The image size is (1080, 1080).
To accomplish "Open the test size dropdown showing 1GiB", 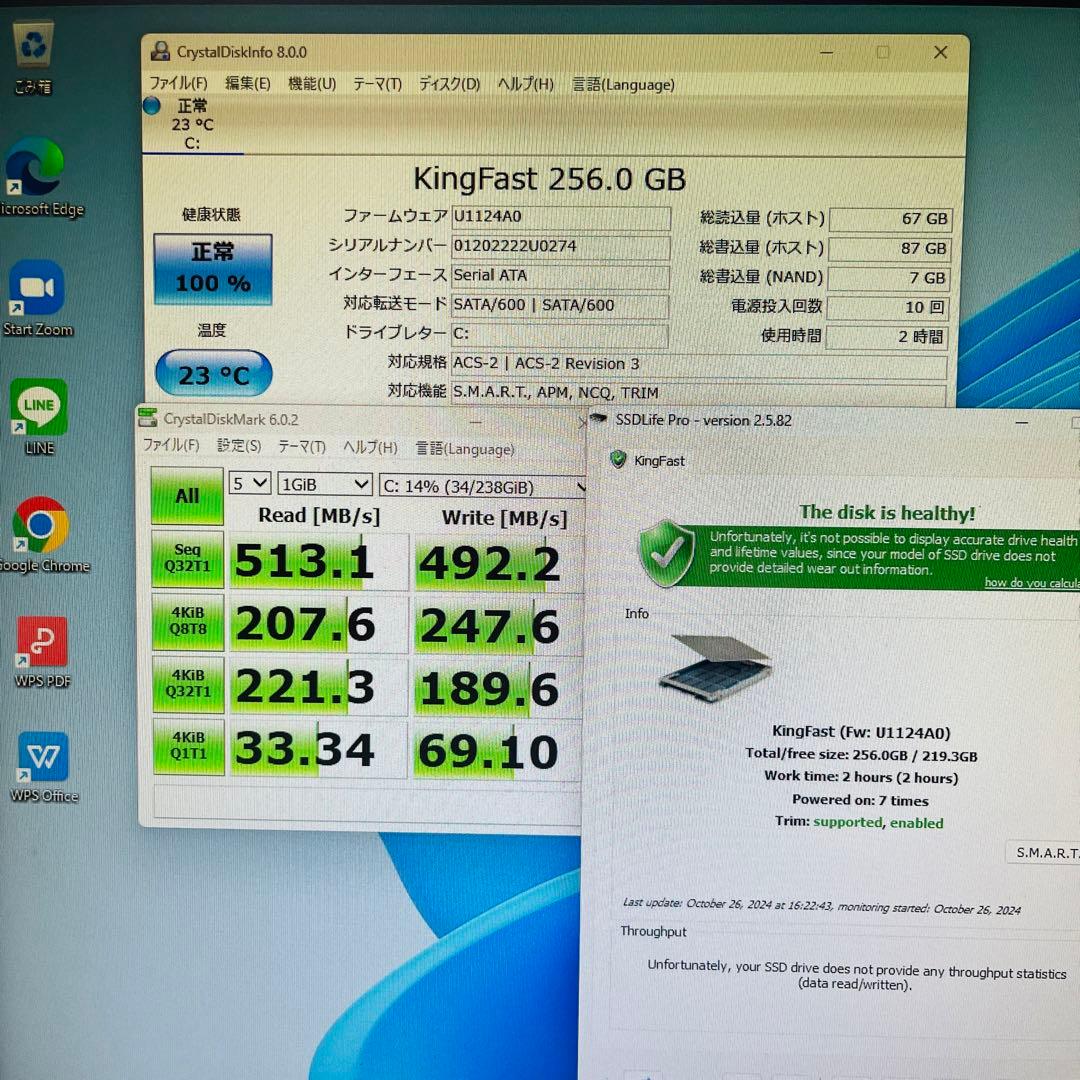I will tap(324, 484).
